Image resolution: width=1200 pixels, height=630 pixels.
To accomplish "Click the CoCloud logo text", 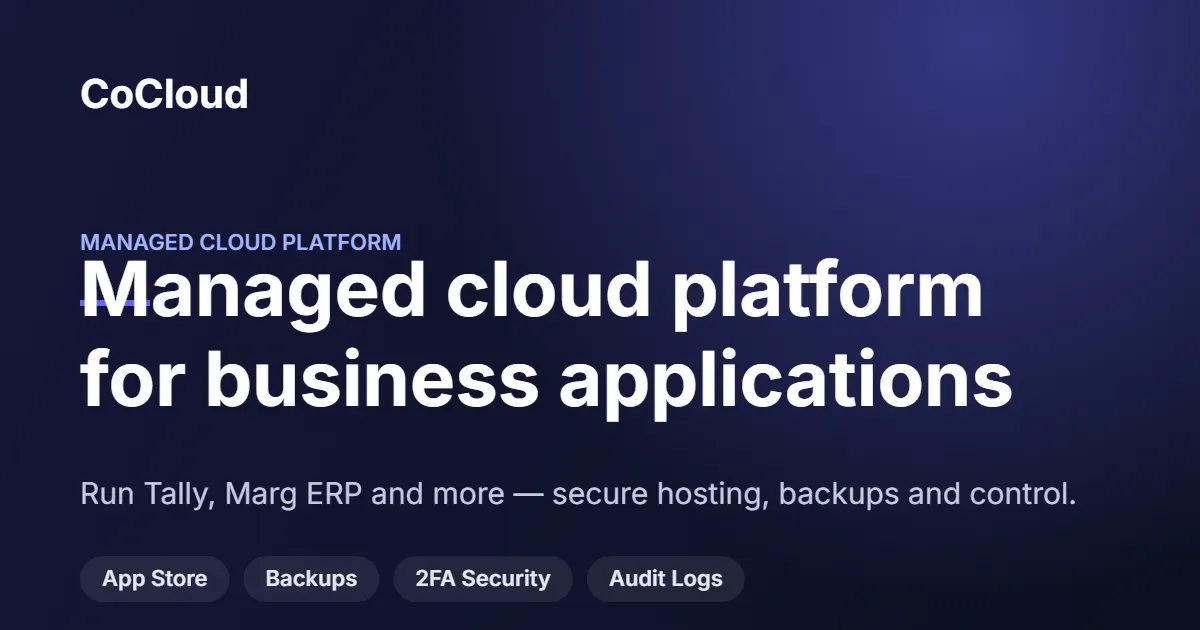I will coord(164,94).
